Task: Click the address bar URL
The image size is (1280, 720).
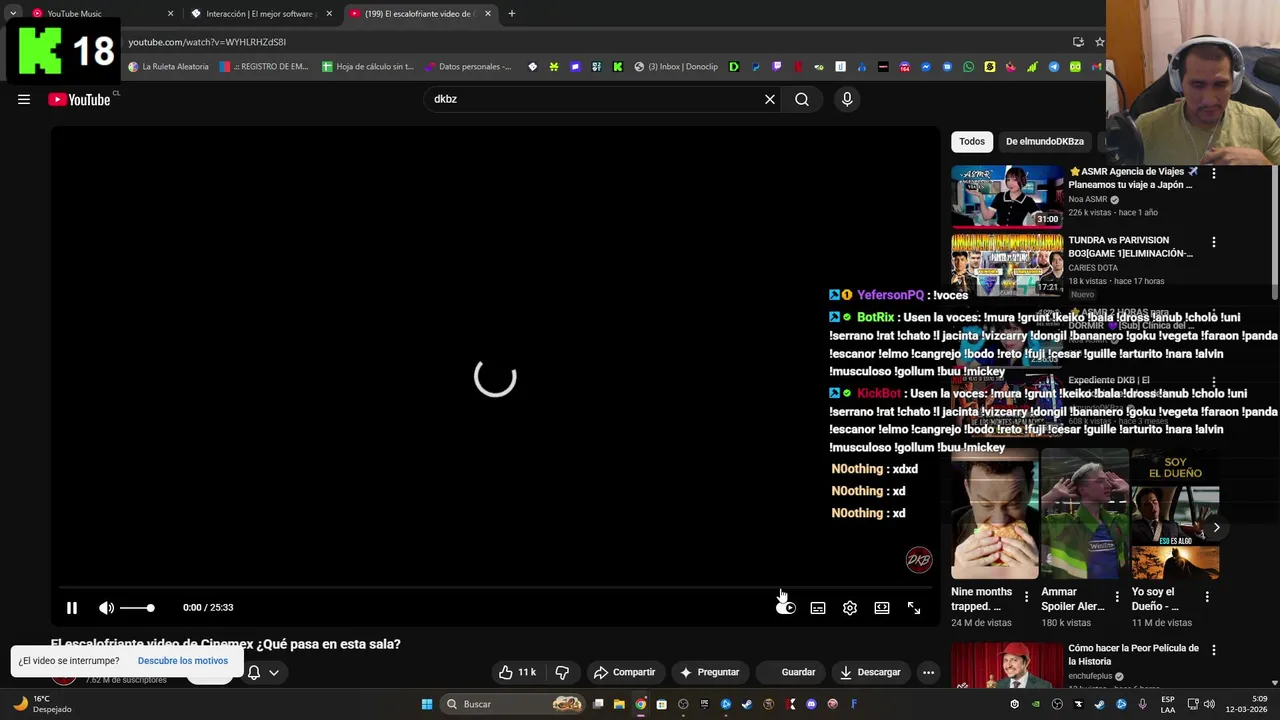Action: 207,42
